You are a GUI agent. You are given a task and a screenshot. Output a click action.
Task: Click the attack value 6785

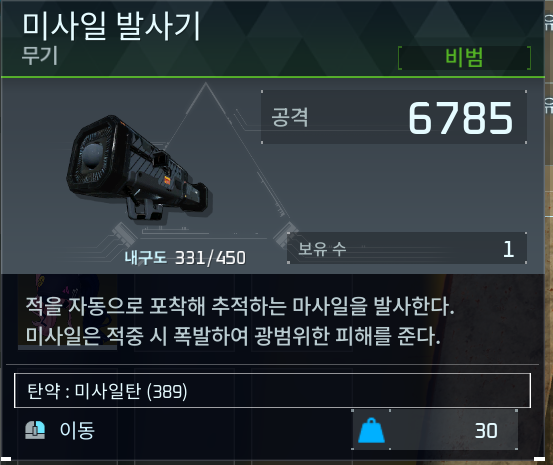point(460,118)
